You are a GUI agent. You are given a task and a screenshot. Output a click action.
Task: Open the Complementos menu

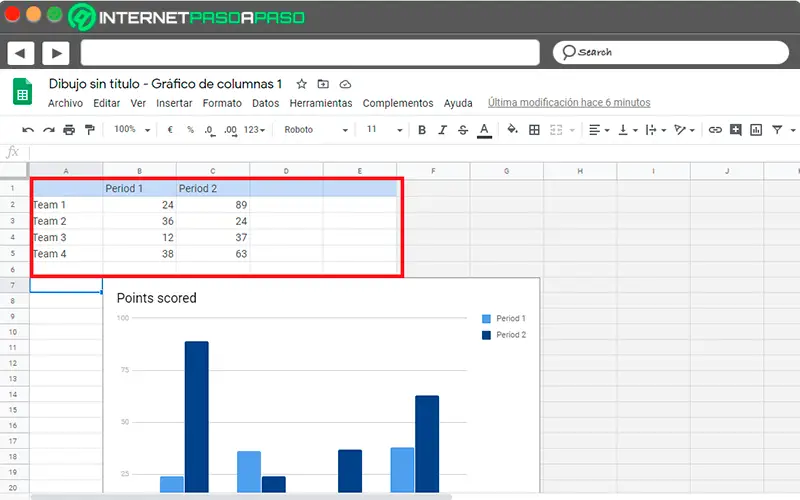398,103
